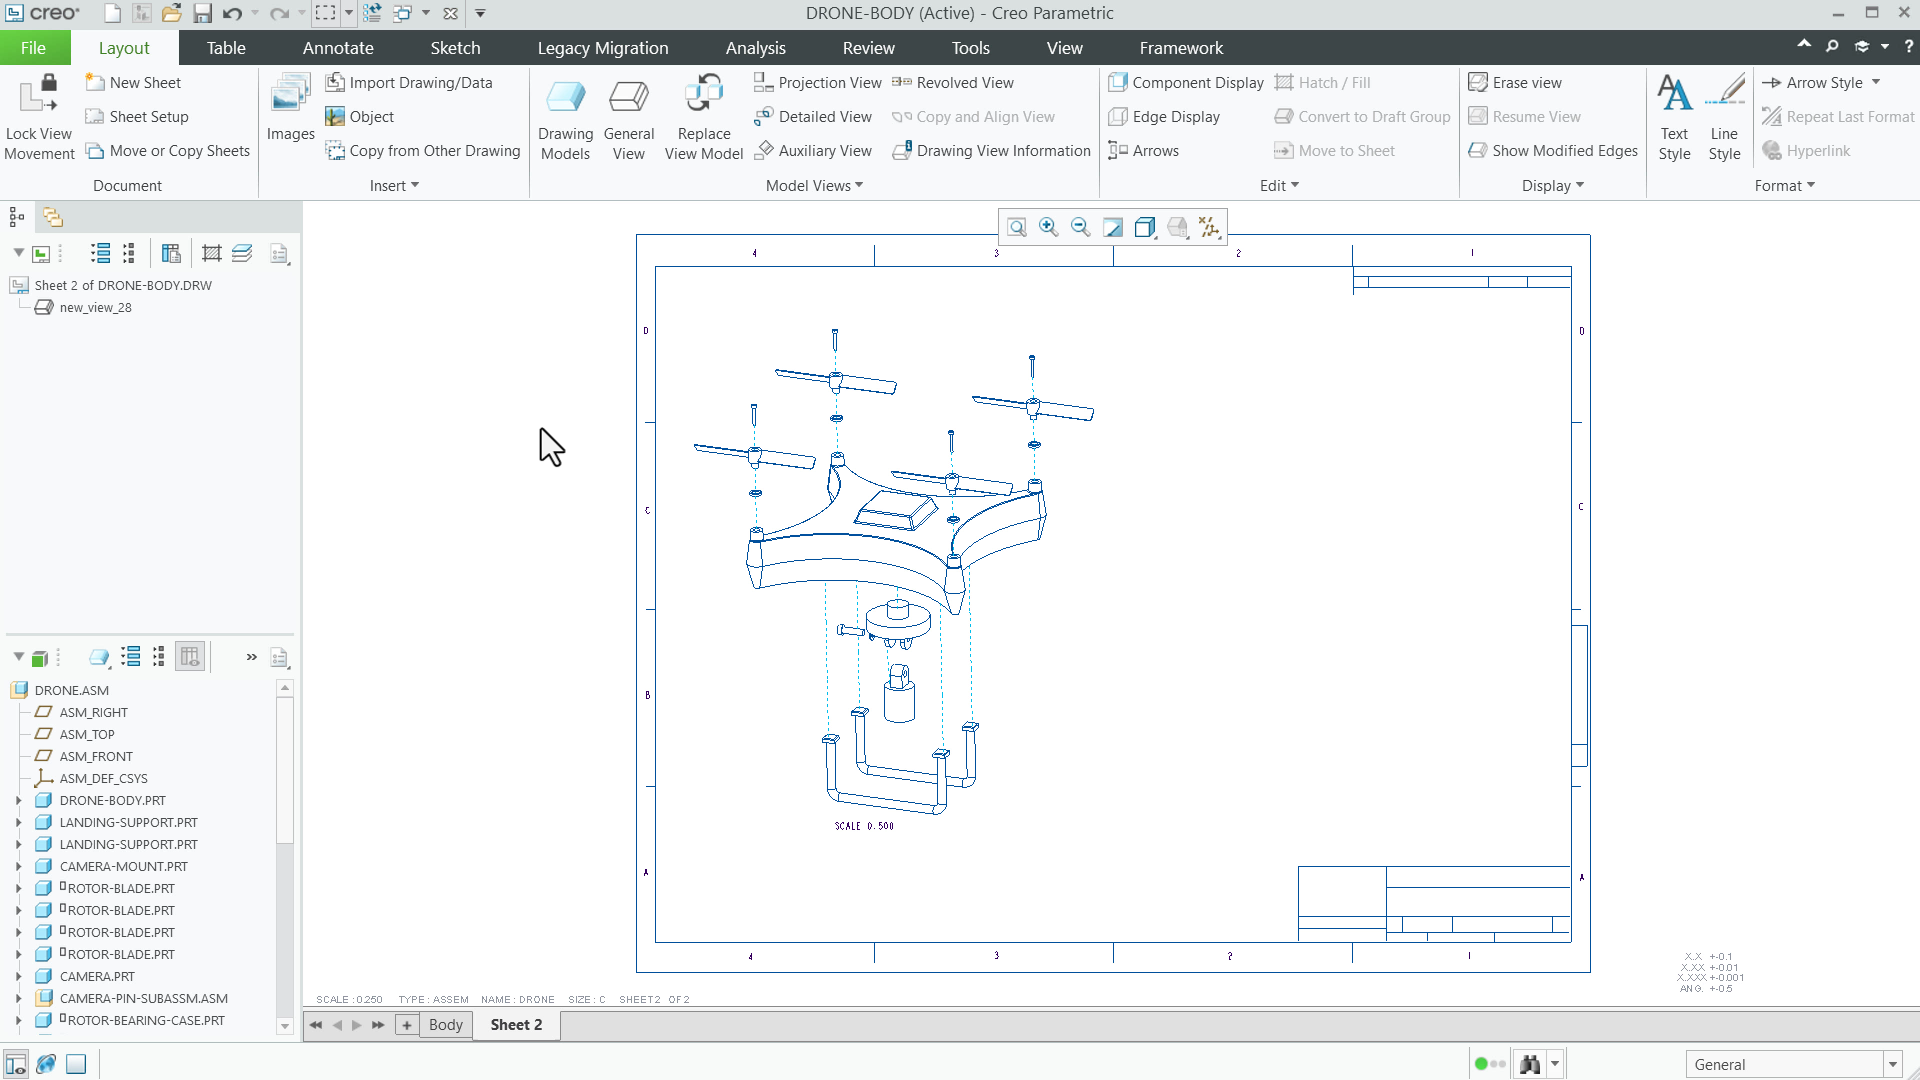Open the File menu
Screen dimensions: 1920x1080
[33, 48]
